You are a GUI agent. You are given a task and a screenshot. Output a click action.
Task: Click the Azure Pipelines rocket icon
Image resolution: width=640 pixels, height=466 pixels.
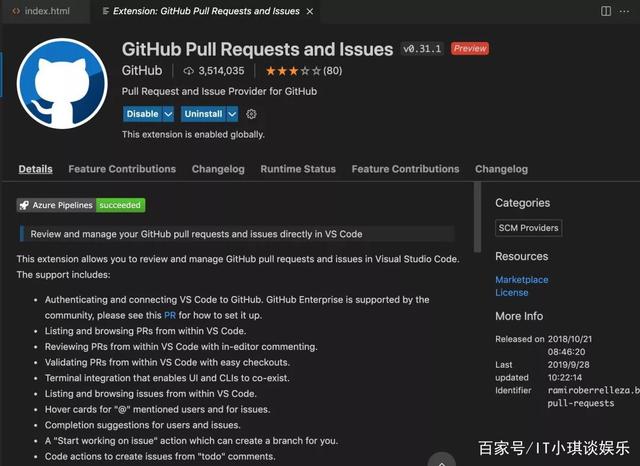pyautogui.click(x=24, y=205)
